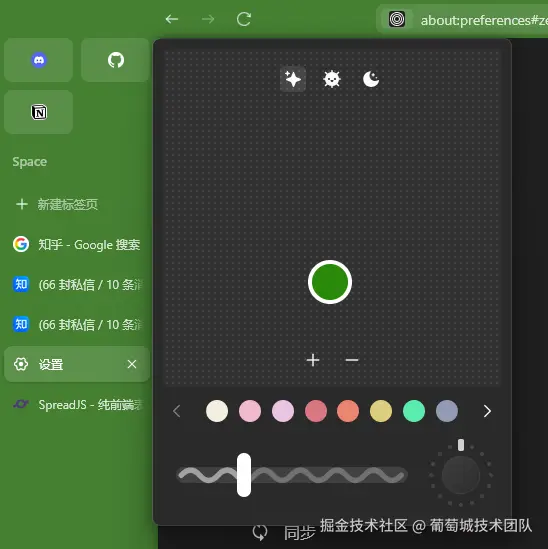This screenshot has width=548, height=549.
Task: Click the site identity icon in the address bar
Action: point(397,19)
